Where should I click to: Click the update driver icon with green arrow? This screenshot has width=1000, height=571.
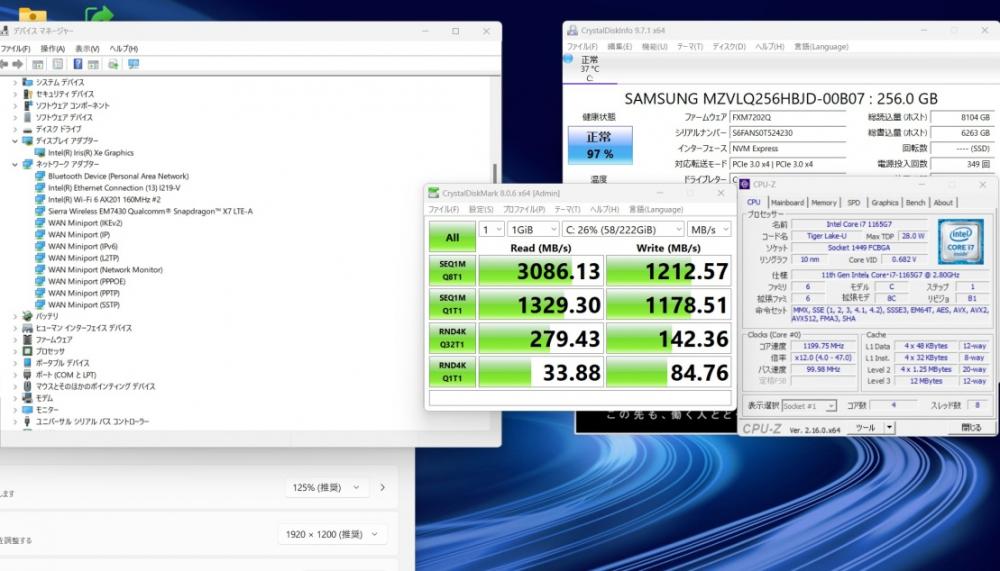pos(114,64)
